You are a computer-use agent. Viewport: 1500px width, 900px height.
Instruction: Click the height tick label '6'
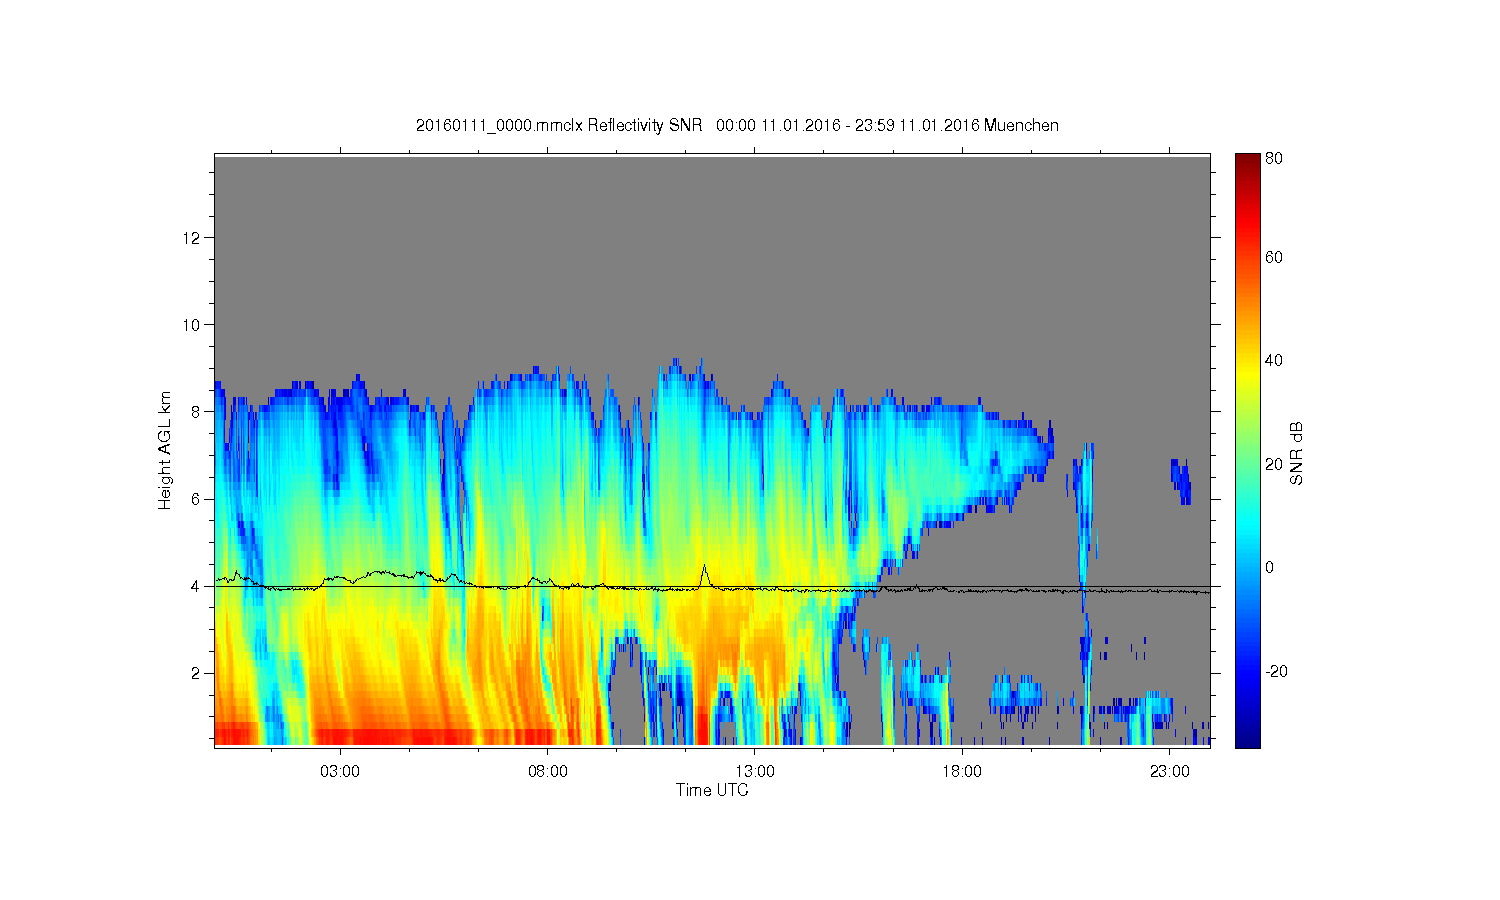click(194, 499)
